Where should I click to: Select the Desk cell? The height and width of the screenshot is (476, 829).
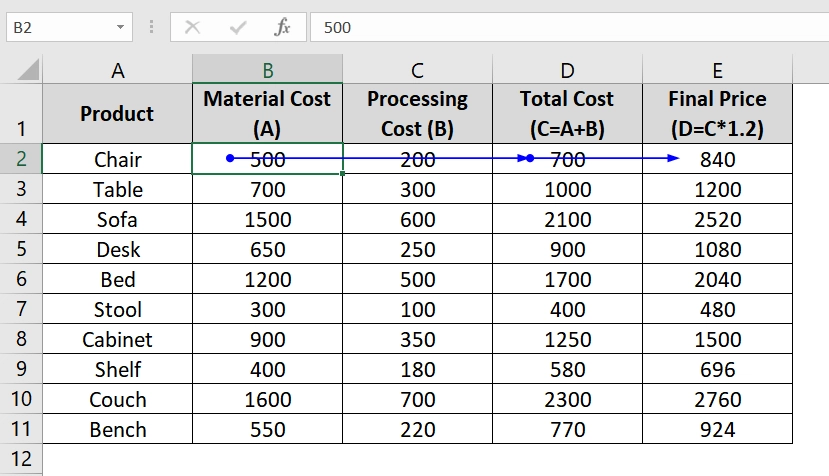[x=117, y=249]
